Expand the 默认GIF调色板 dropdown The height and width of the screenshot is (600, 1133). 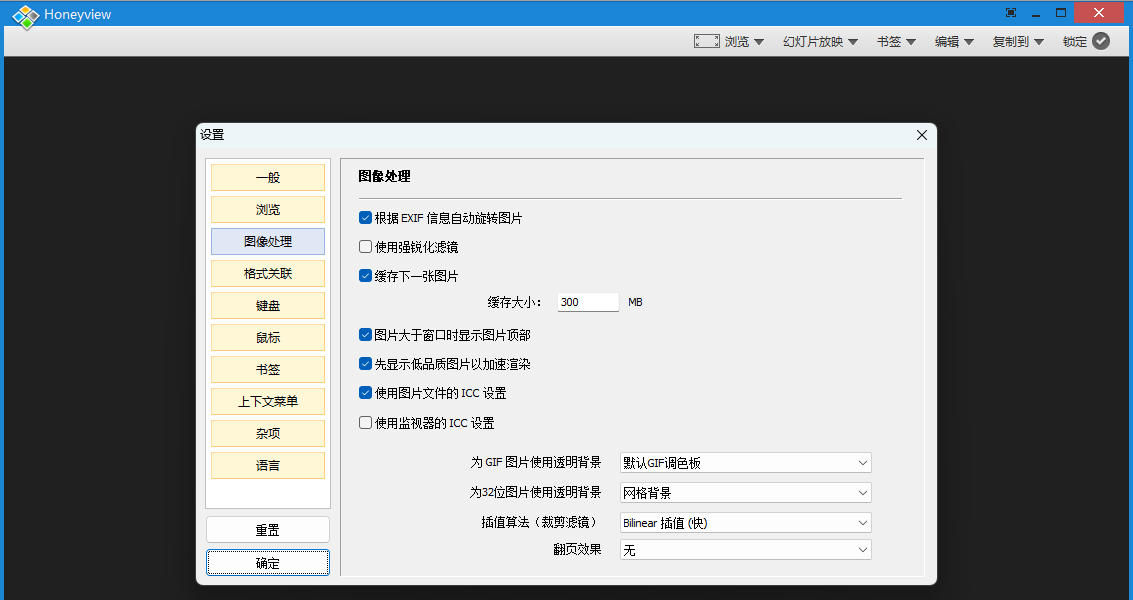tap(745, 462)
